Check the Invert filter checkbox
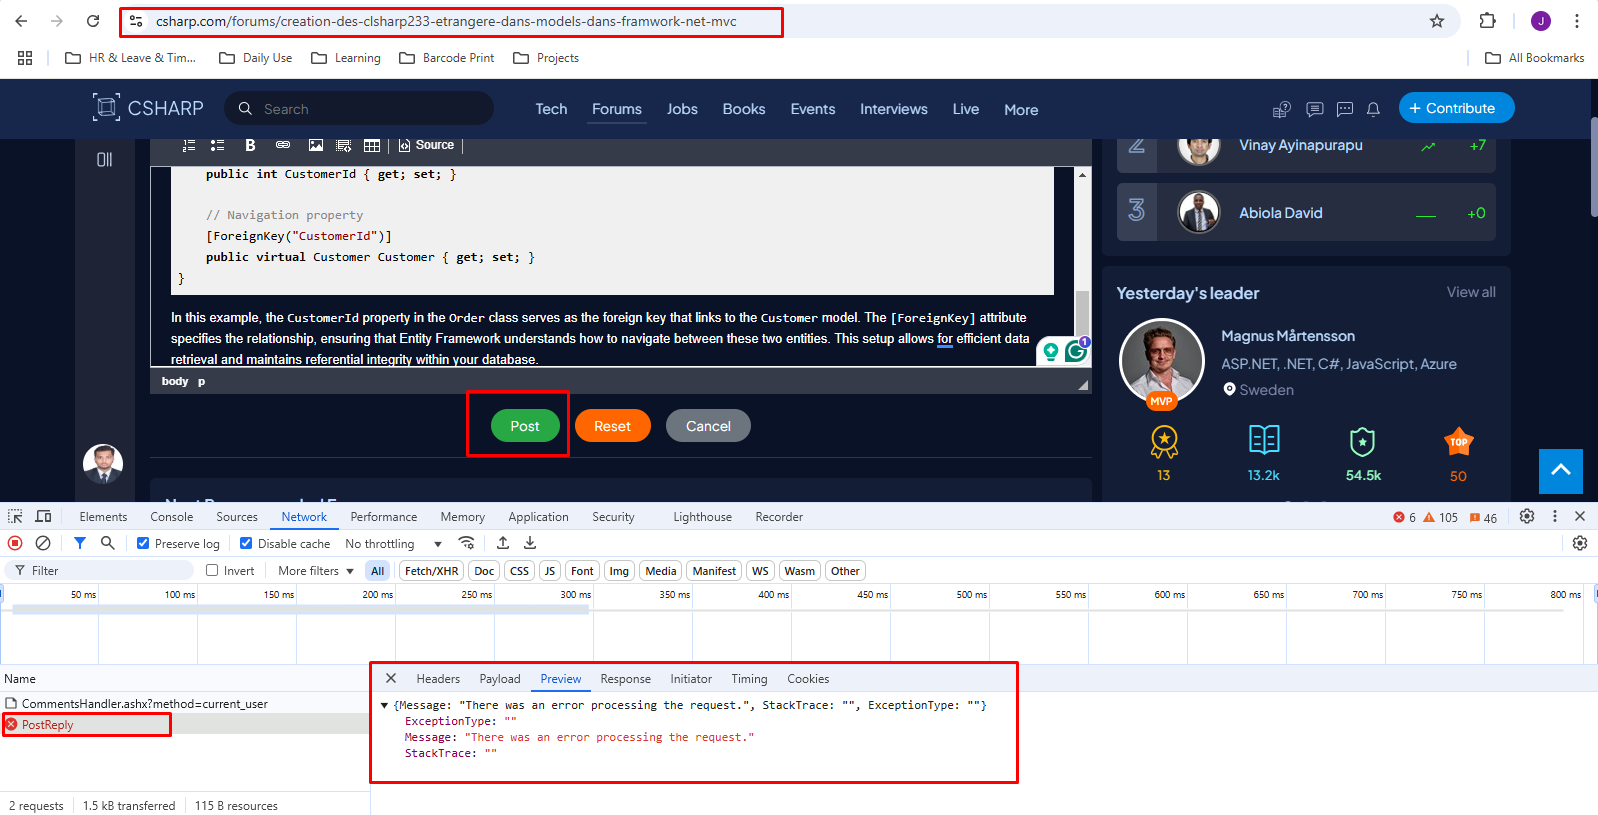 [212, 570]
